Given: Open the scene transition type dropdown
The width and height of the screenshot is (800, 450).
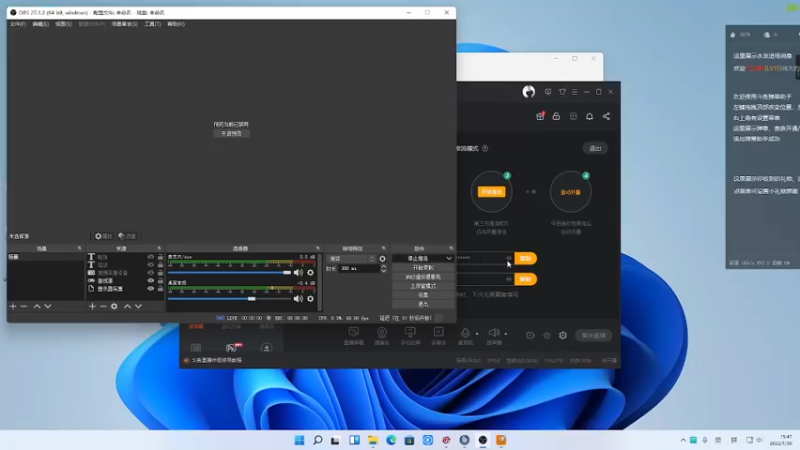Looking at the screenshot, I should [x=351, y=259].
